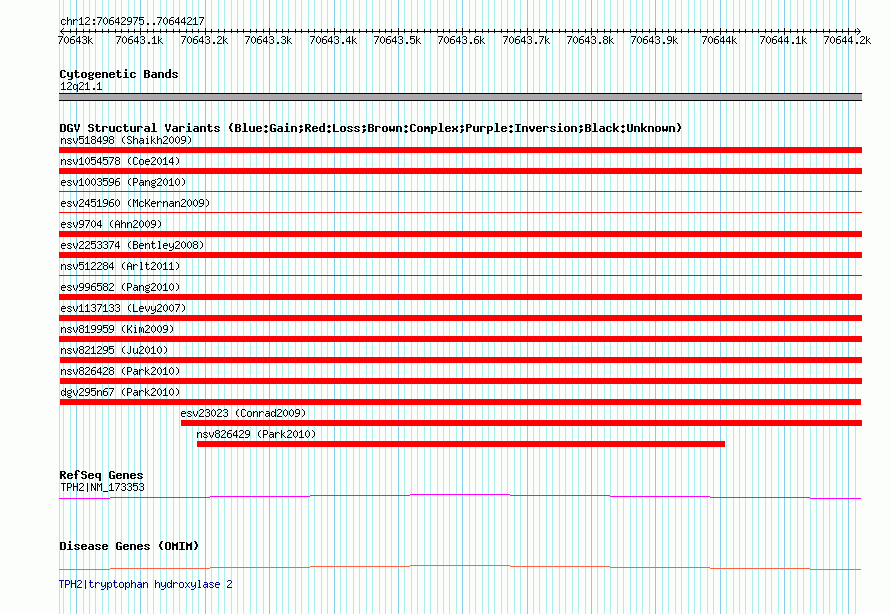This screenshot has width=890, height=614.
Task: Click the red bar under nsv518498
Action: 460,150
